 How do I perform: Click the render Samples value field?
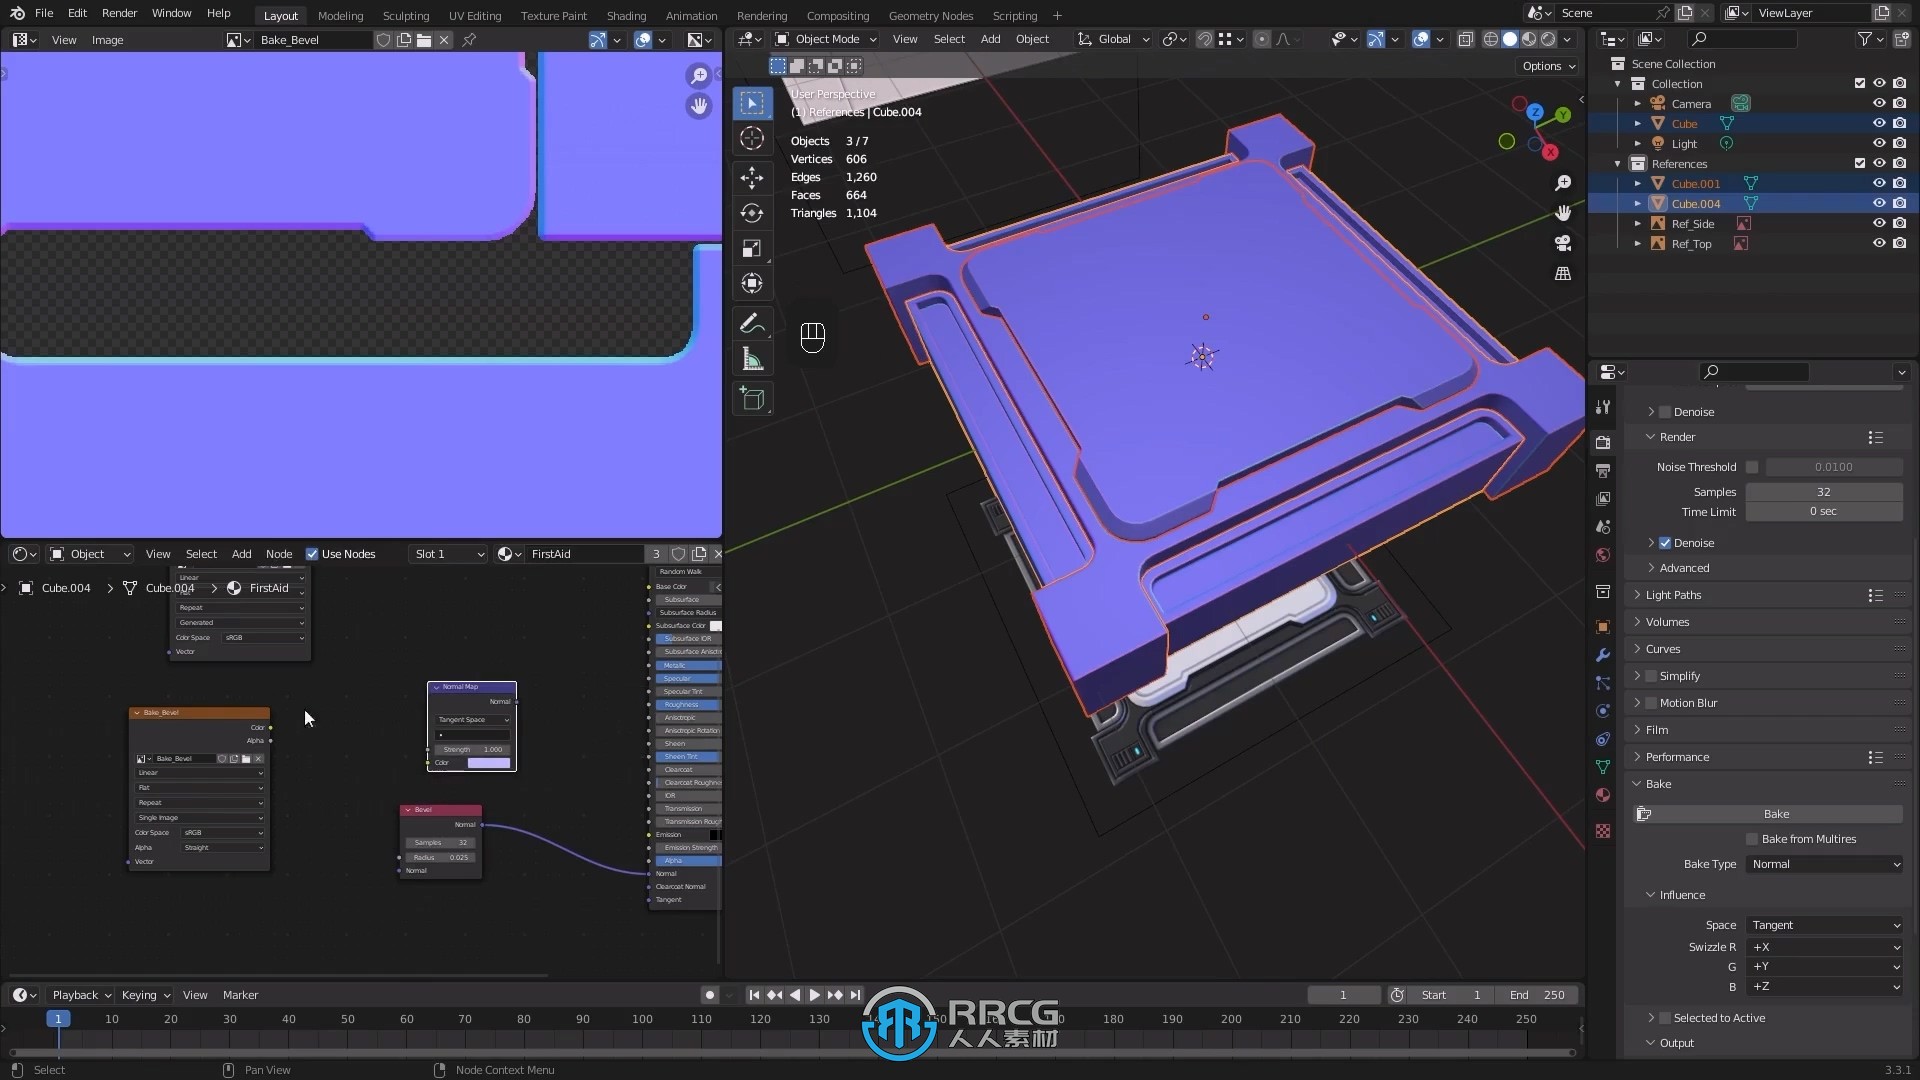click(1824, 492)
